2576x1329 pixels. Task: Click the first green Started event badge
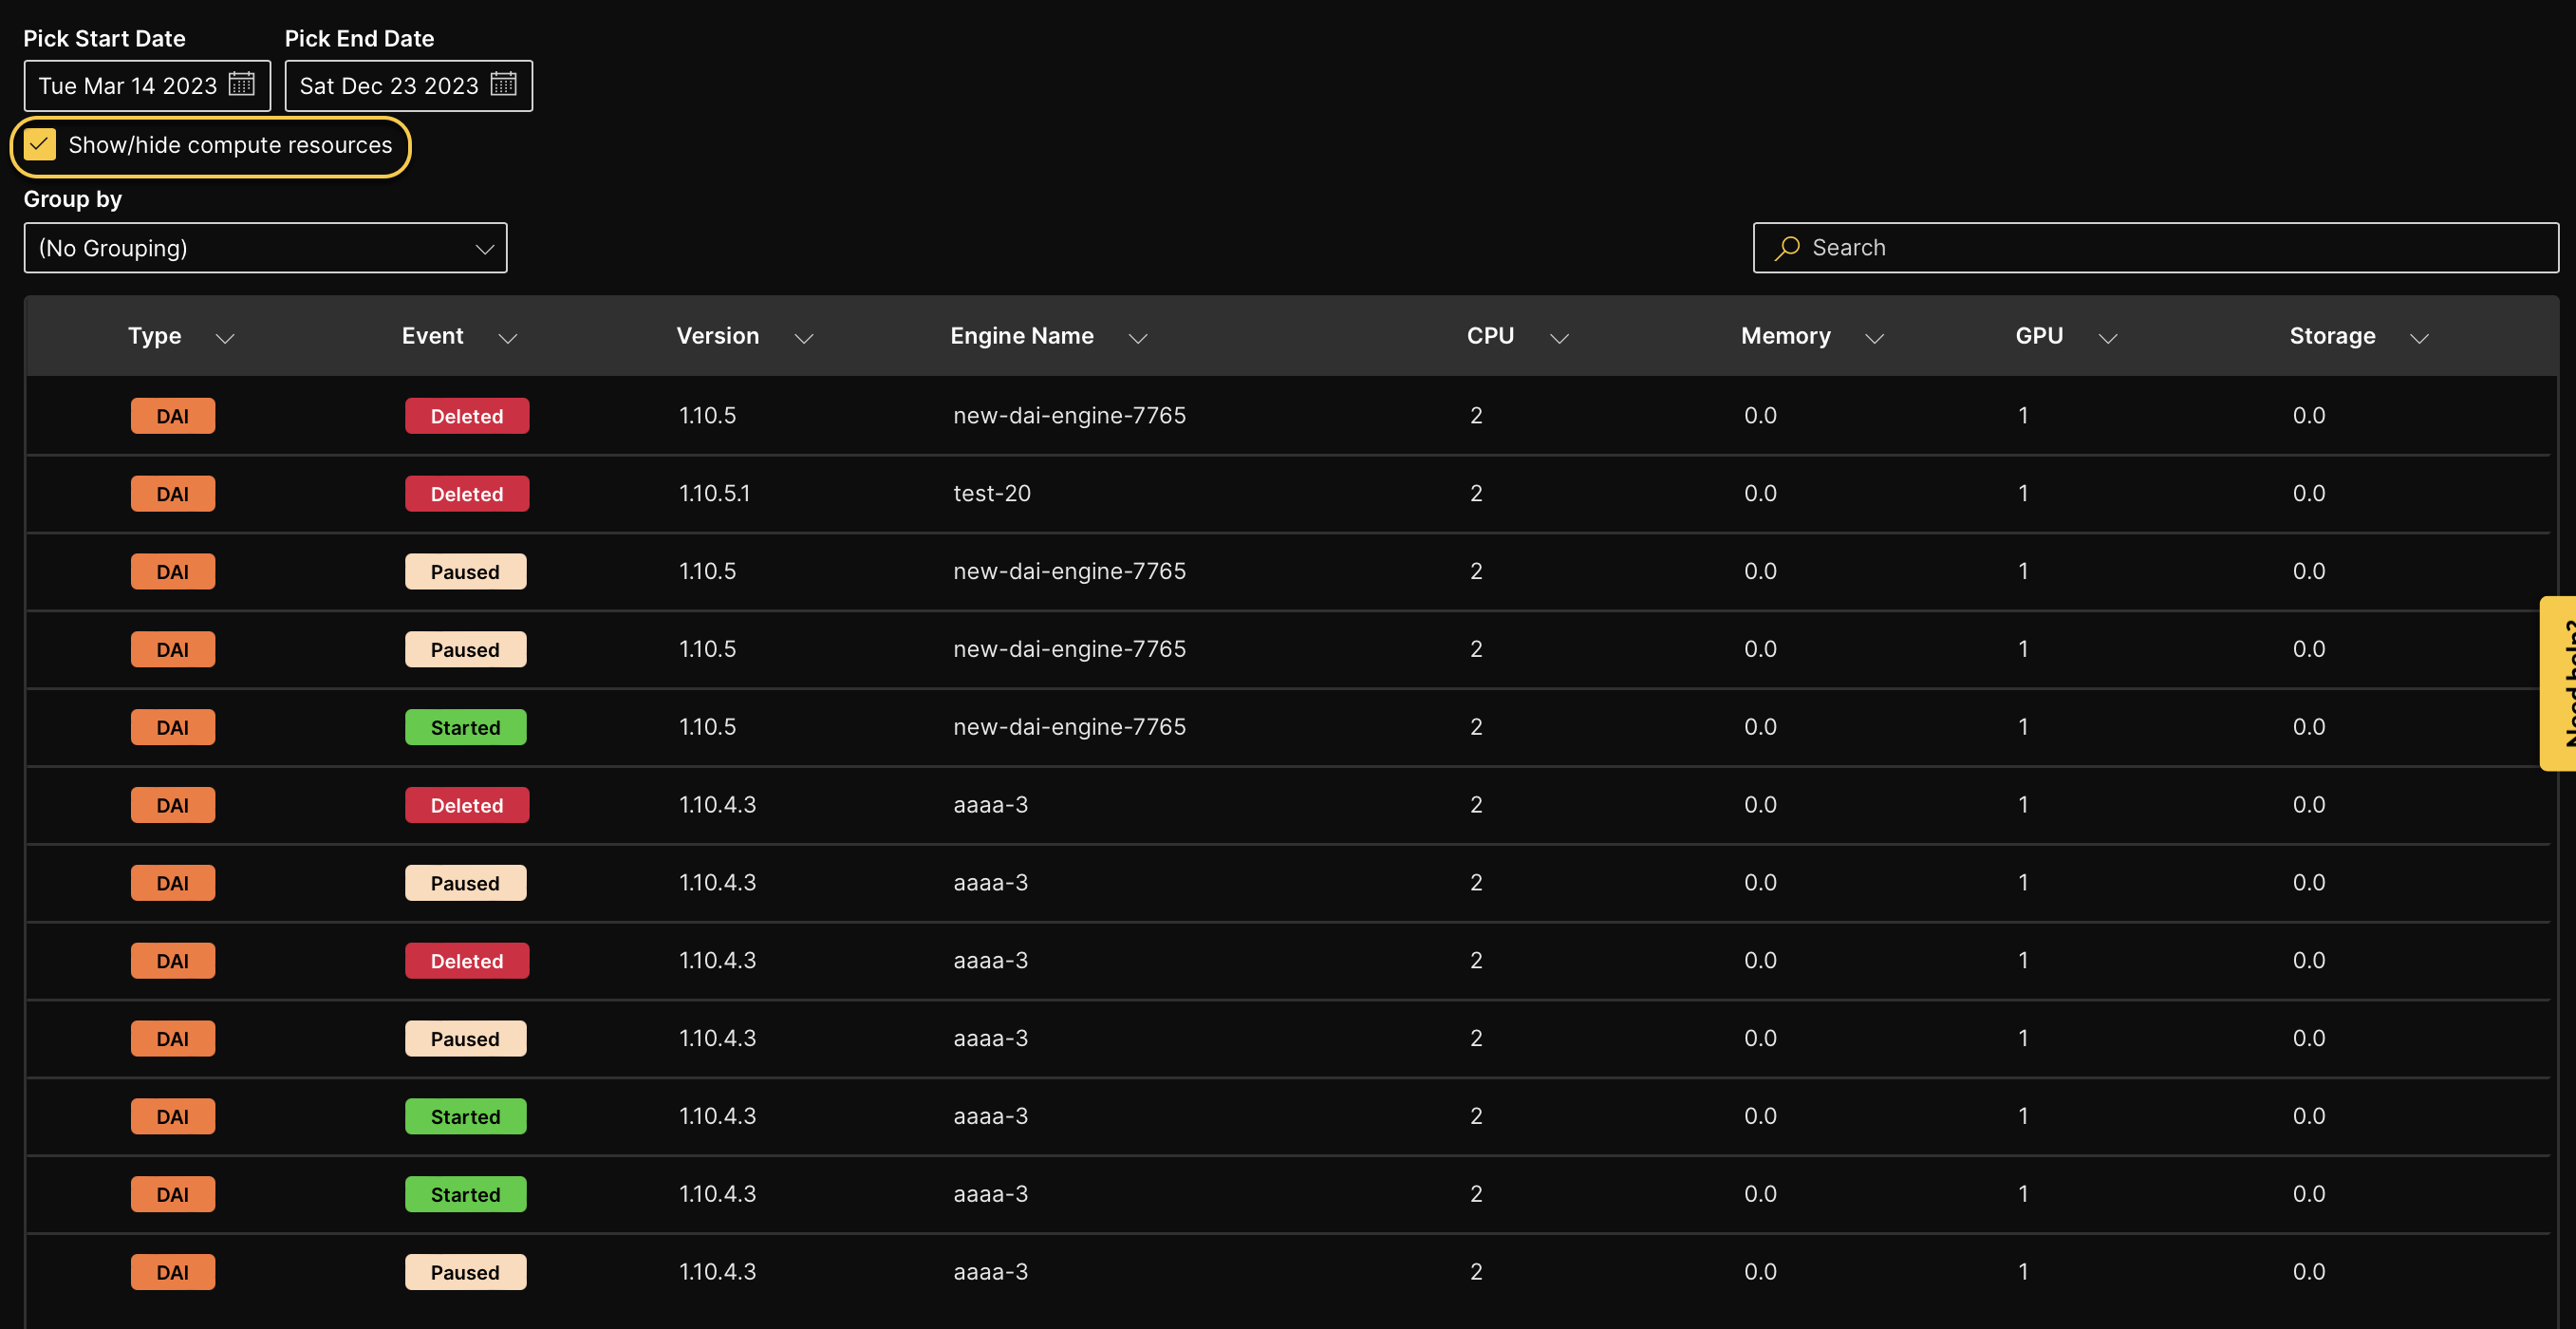465,727
